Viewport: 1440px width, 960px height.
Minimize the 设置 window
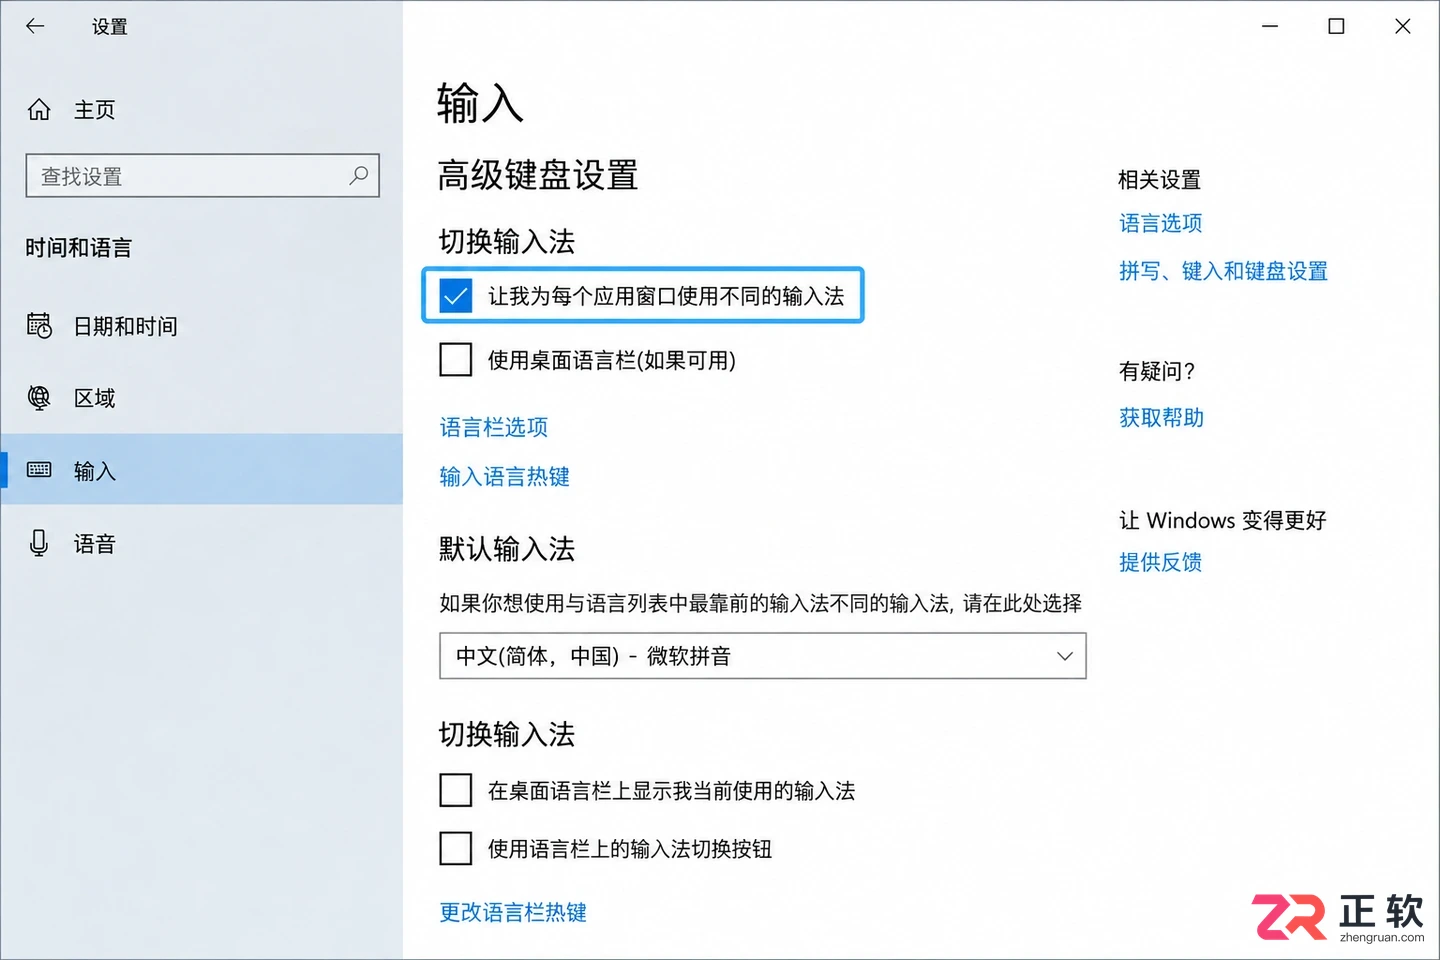1270,26
